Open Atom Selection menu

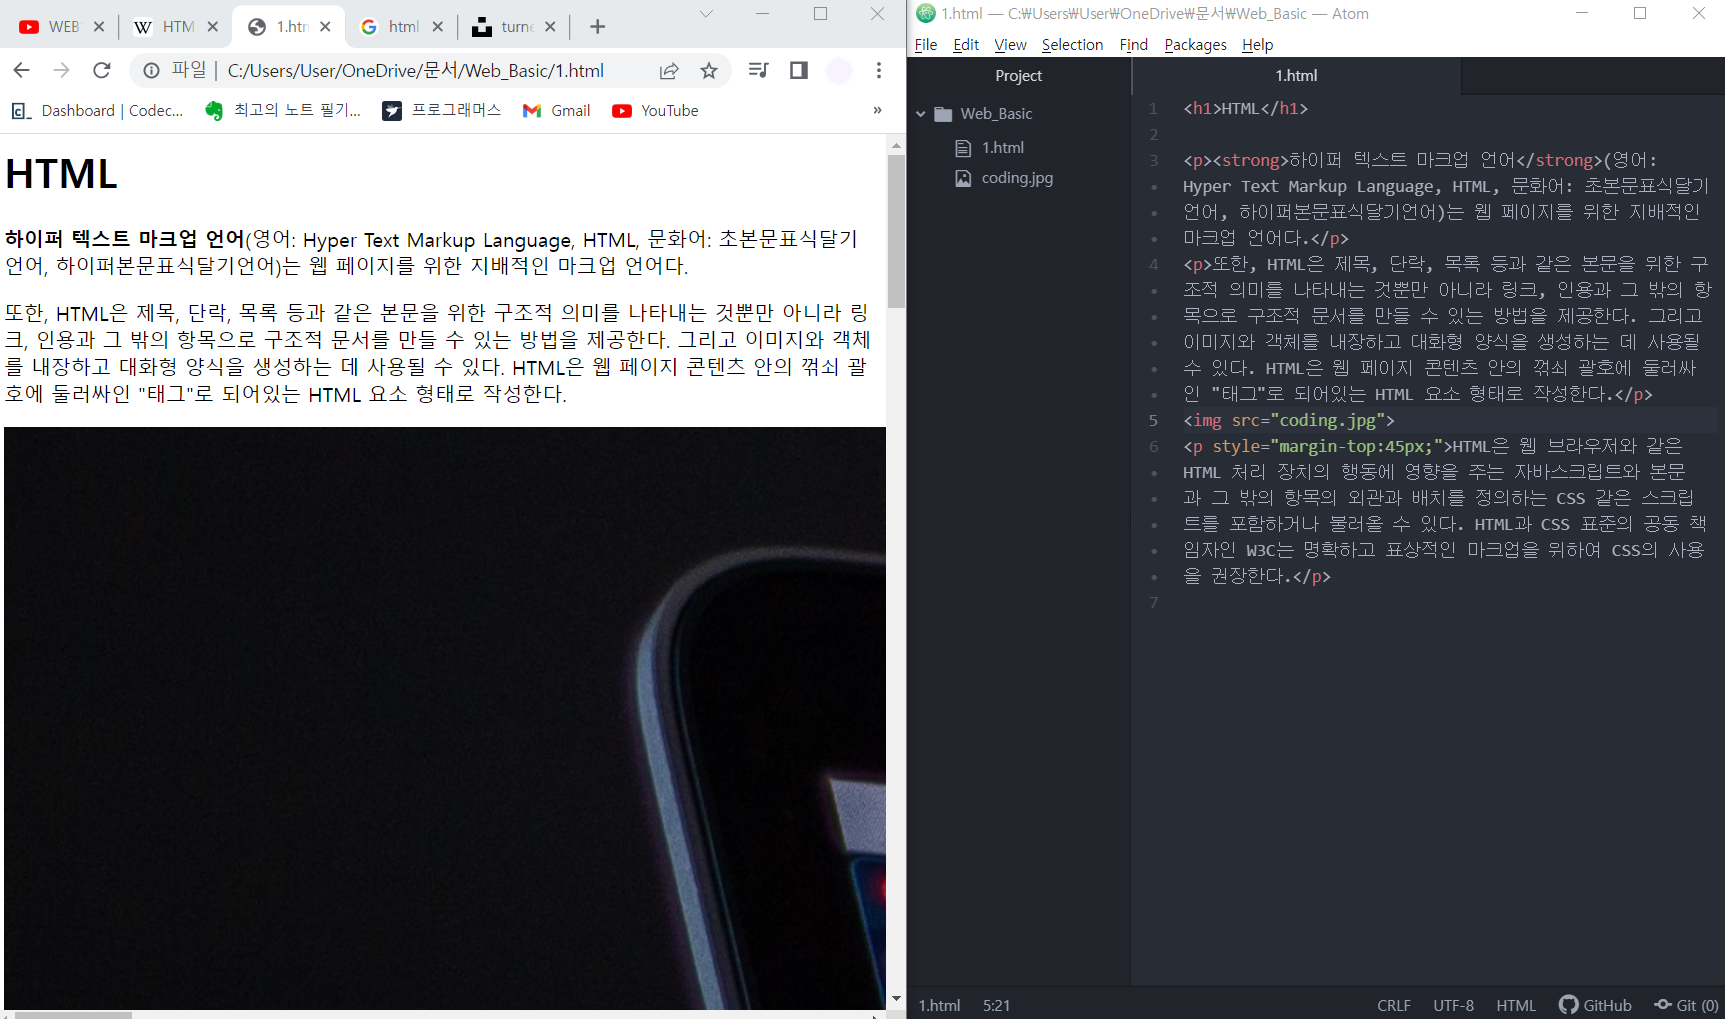tap(1072, 45)
